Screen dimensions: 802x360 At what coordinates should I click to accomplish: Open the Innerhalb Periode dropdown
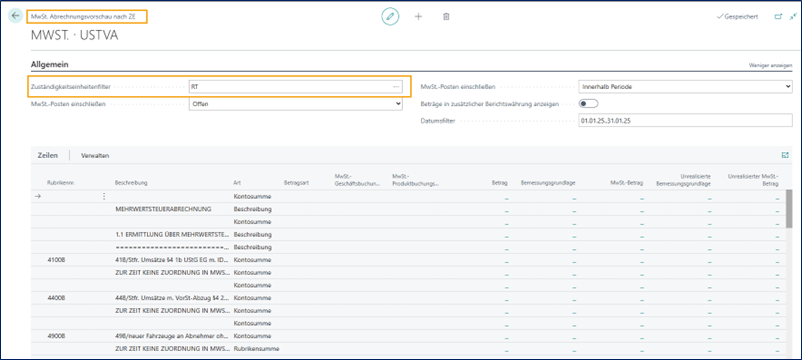pyautogui.click(x=685, y=87)
